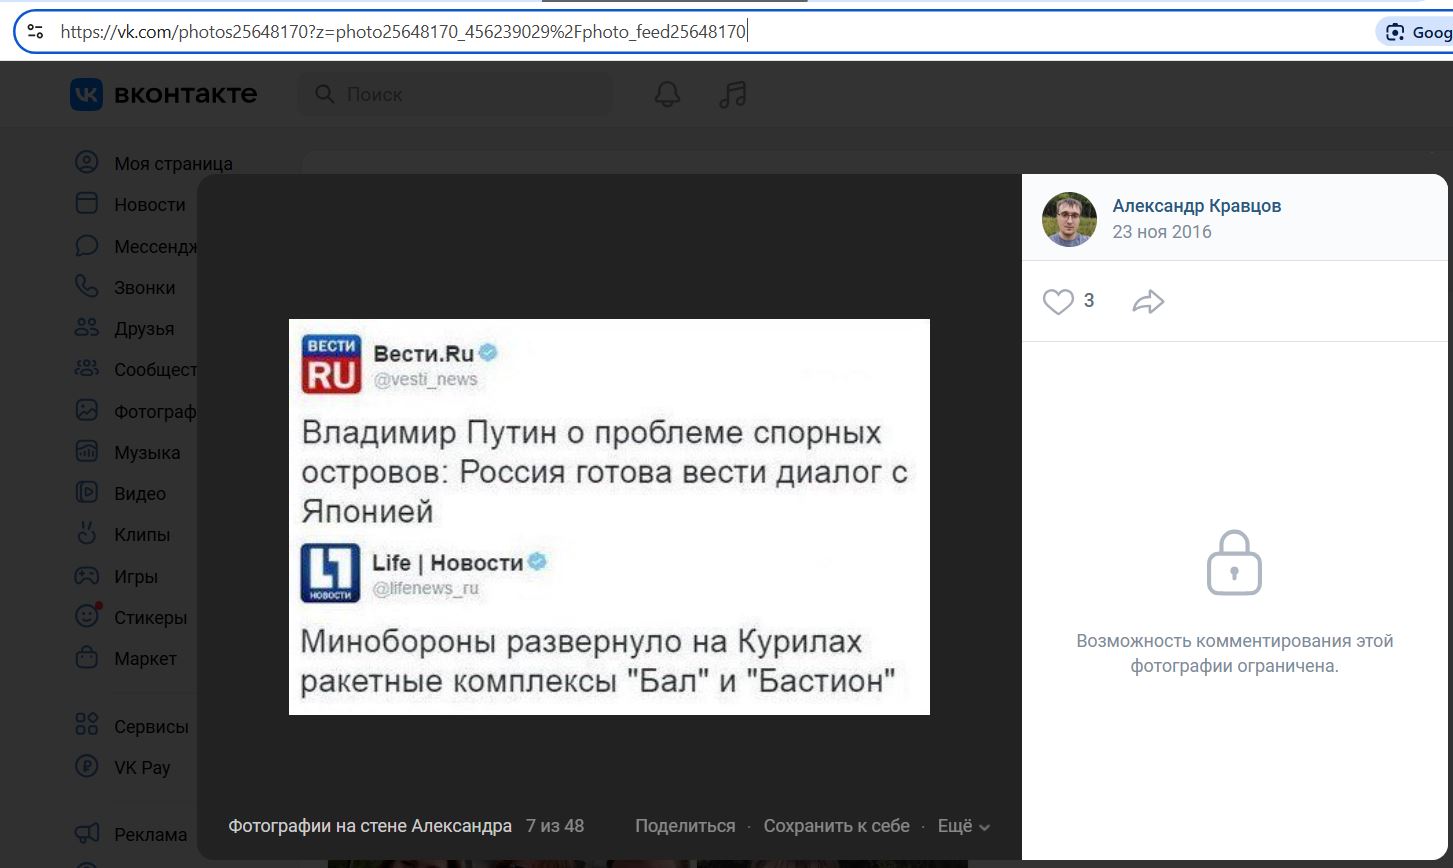
Task: Click the Сообщества groups icon
Action: point(87,368)
